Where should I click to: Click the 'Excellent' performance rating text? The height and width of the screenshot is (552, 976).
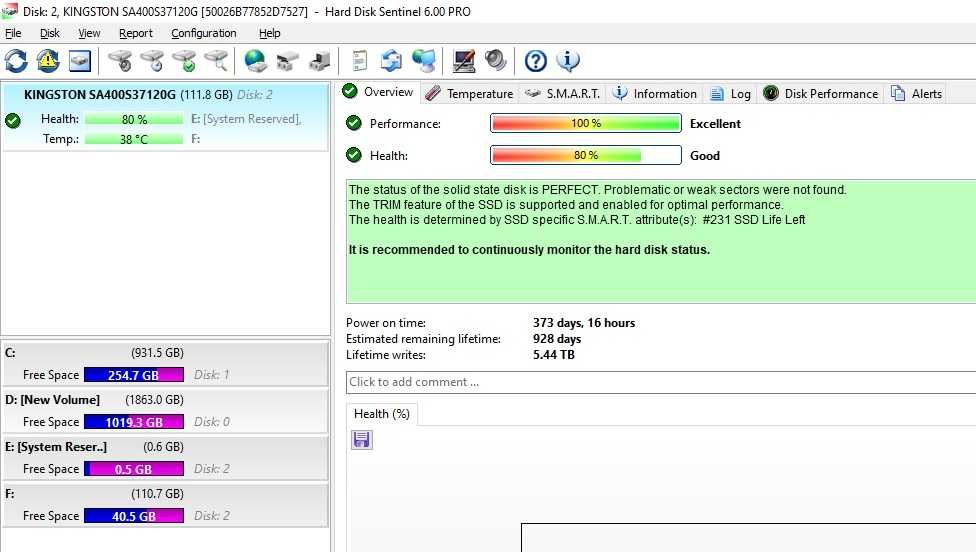[x=715, y=123]
